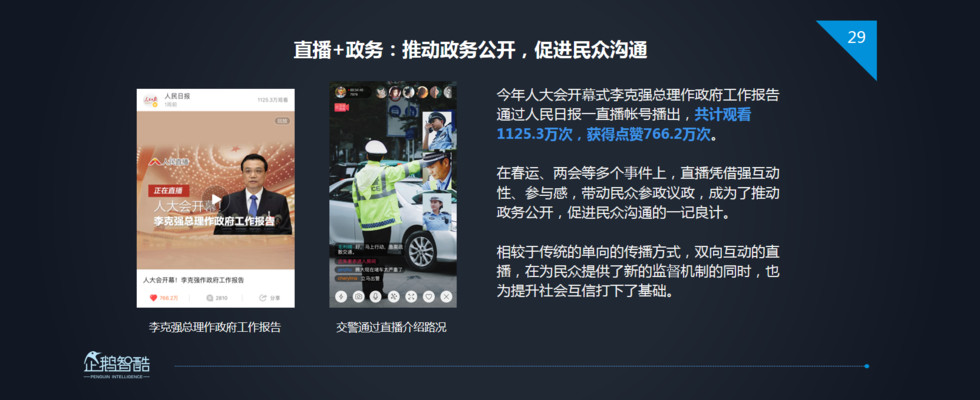Click the 正在直播 red label
Viewport: 980px width, 400px height.
[168, 190]
